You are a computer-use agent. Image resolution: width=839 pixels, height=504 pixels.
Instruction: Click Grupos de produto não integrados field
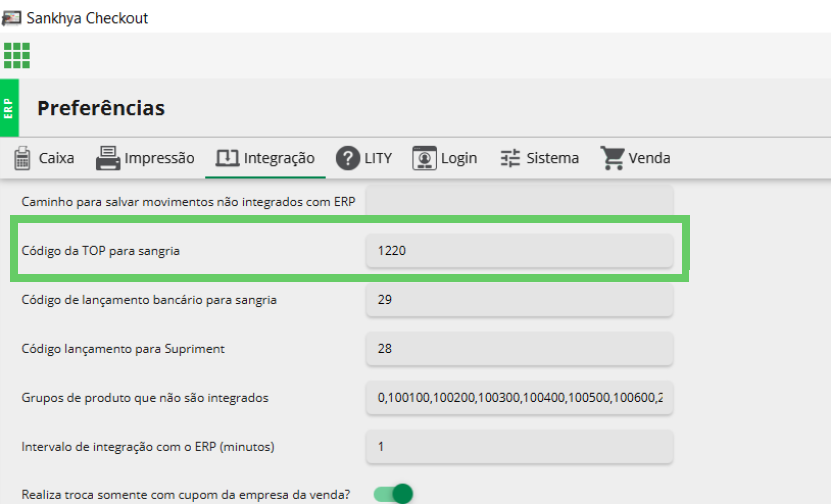520,398
